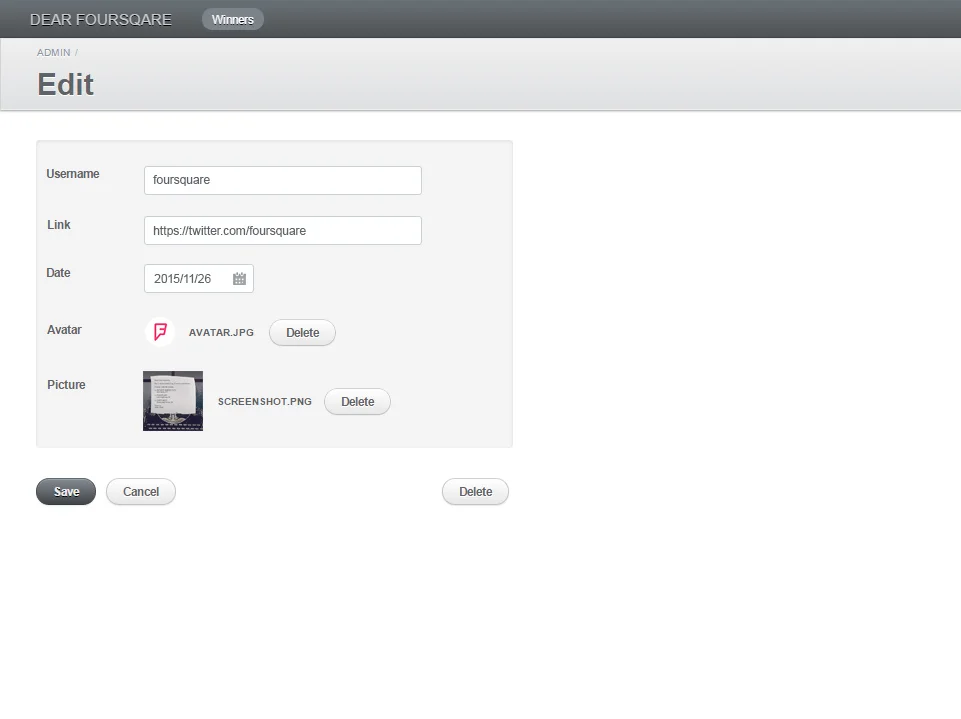Select the SCREENSHOT.PNG file name

click(265, 401)
